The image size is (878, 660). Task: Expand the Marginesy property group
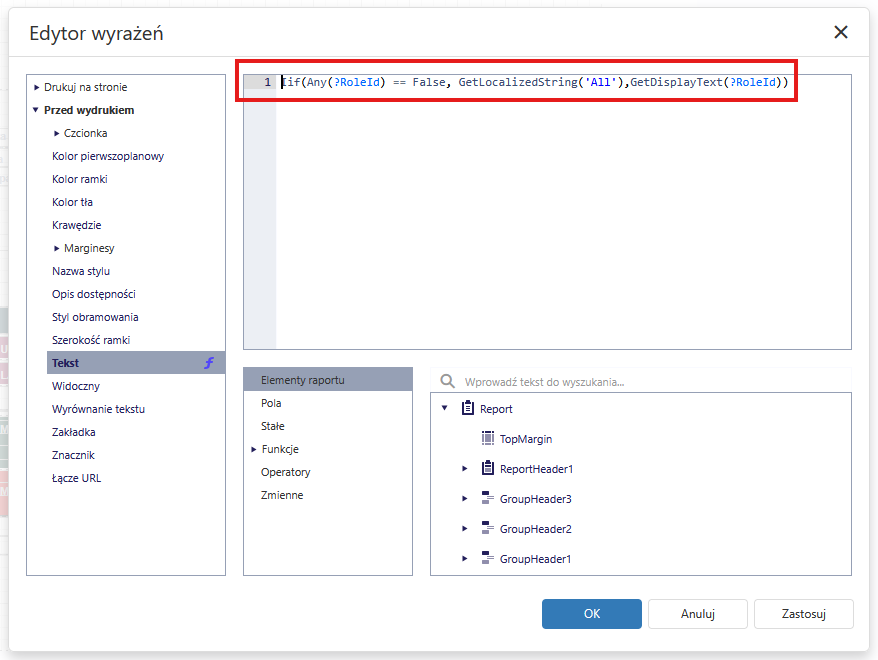[x=57, y=248]
